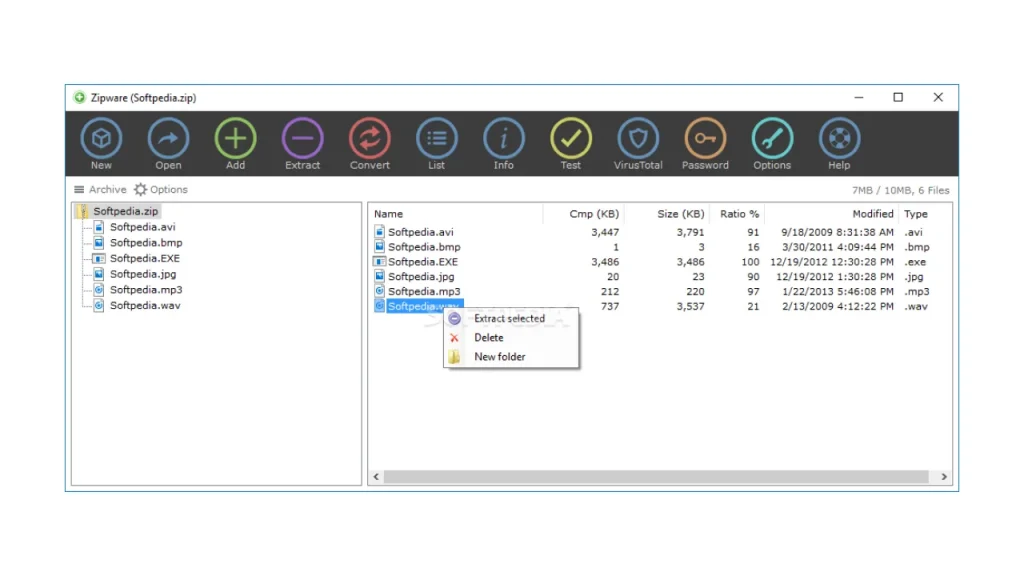Viewport: 1024px width, 576px height.
Task: Select Softpedia.zip root in the tree
Action: (125, 211)
